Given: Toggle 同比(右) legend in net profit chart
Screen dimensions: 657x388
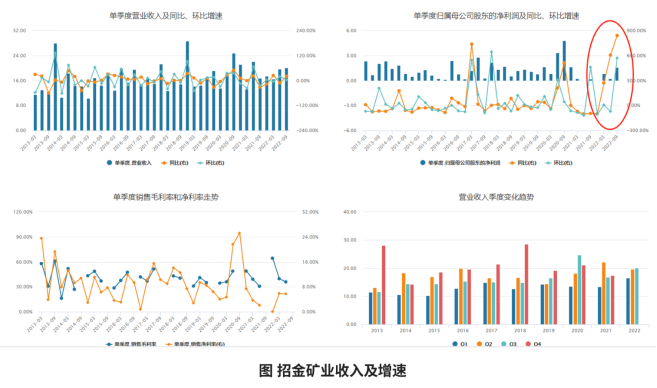Looking at the screenshot, I should 523,163.
